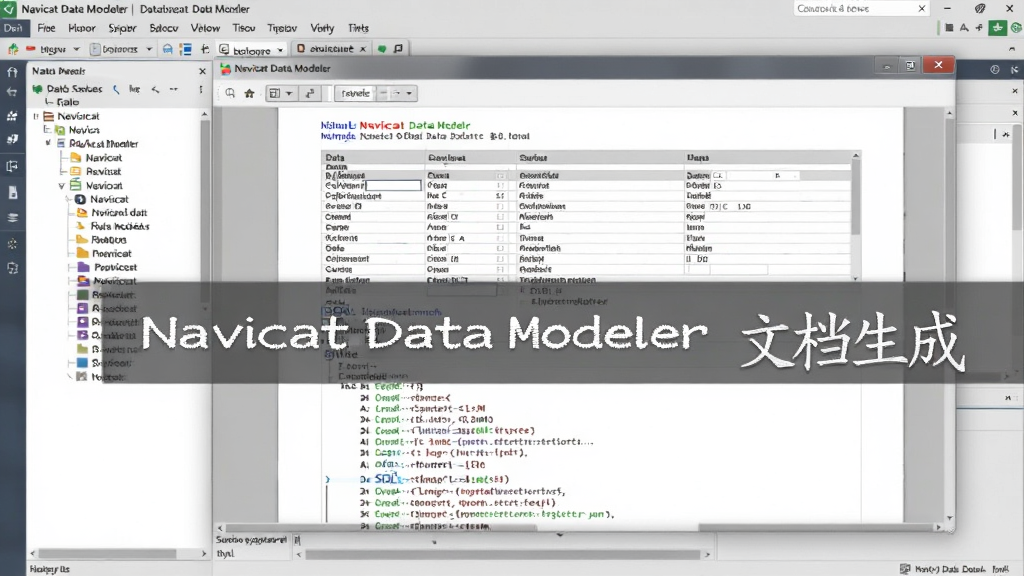Viewport: 1024px width, 576px height.
Task: Toggle the checkbox in the 'Cenend' table row
Action: tap(500, 217)
